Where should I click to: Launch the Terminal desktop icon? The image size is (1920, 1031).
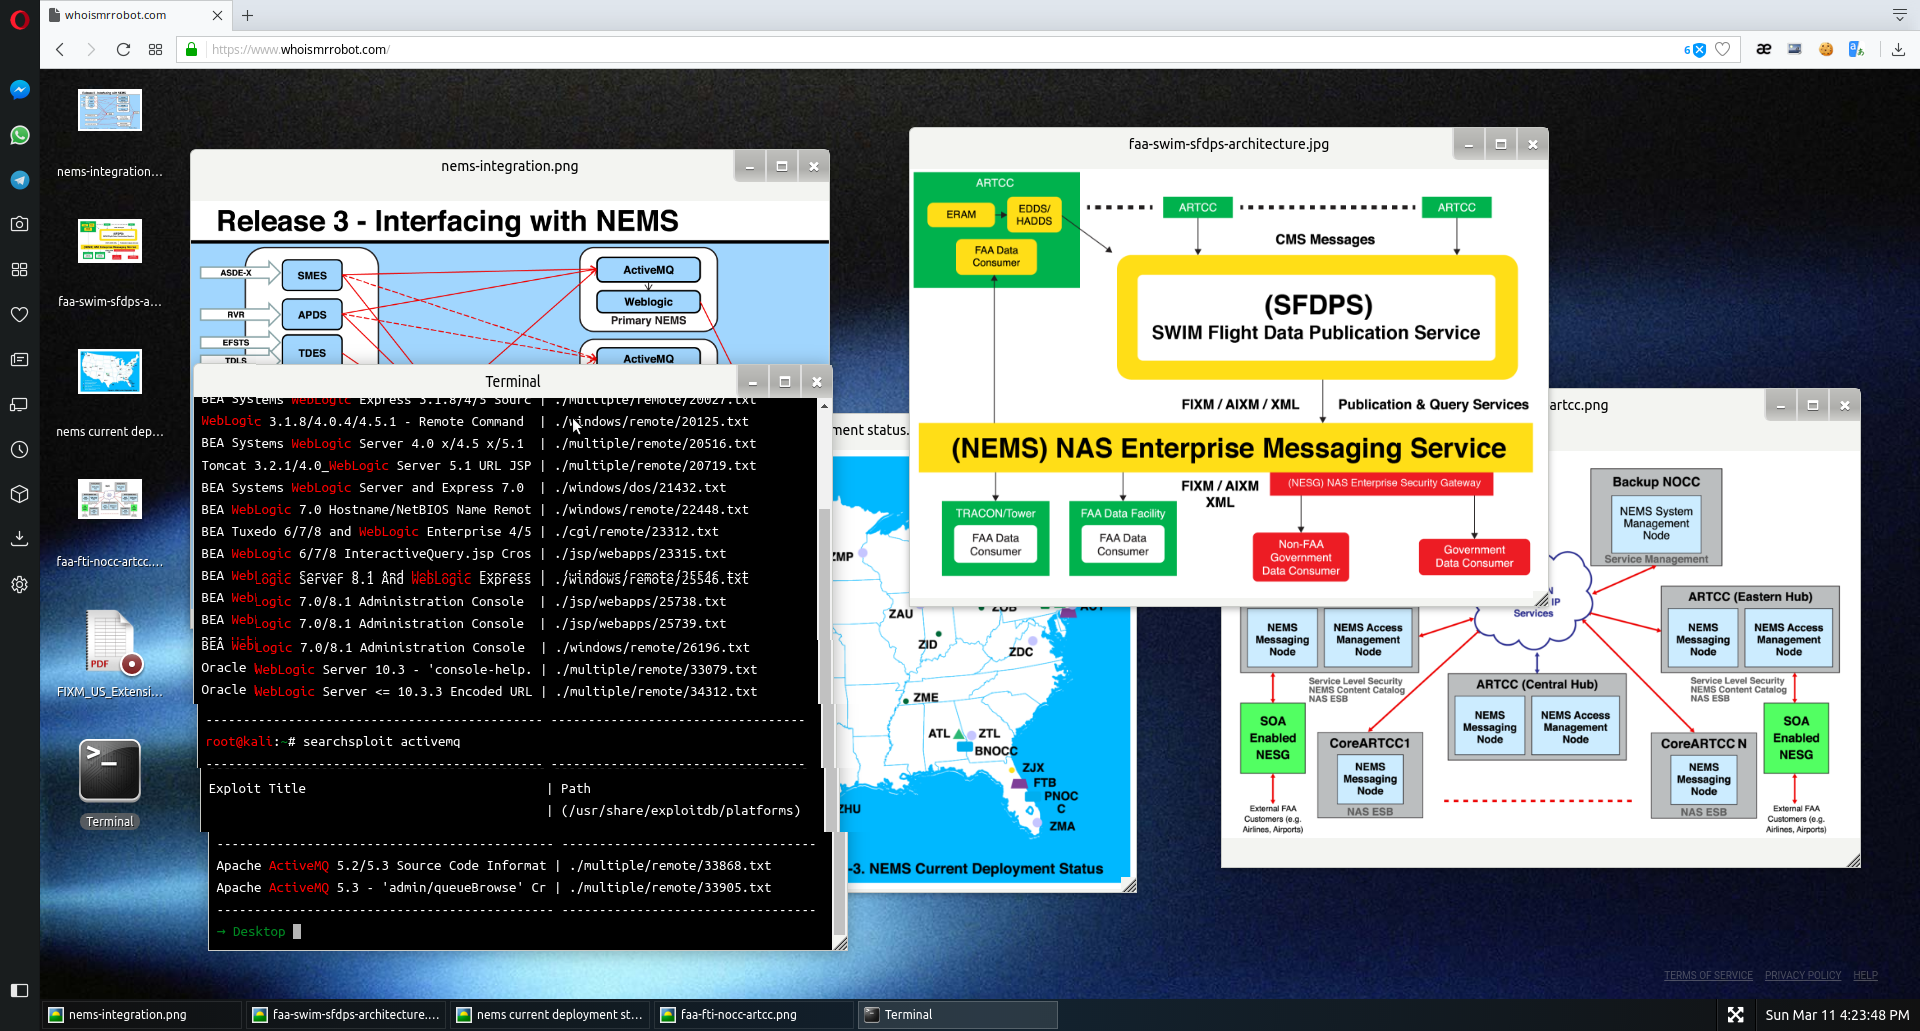click(x=110, y=770)
